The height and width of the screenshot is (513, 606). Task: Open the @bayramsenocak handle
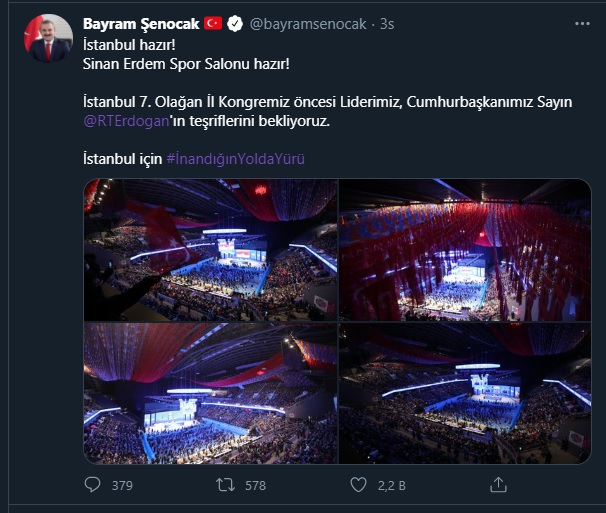click(x=308, y=24)
